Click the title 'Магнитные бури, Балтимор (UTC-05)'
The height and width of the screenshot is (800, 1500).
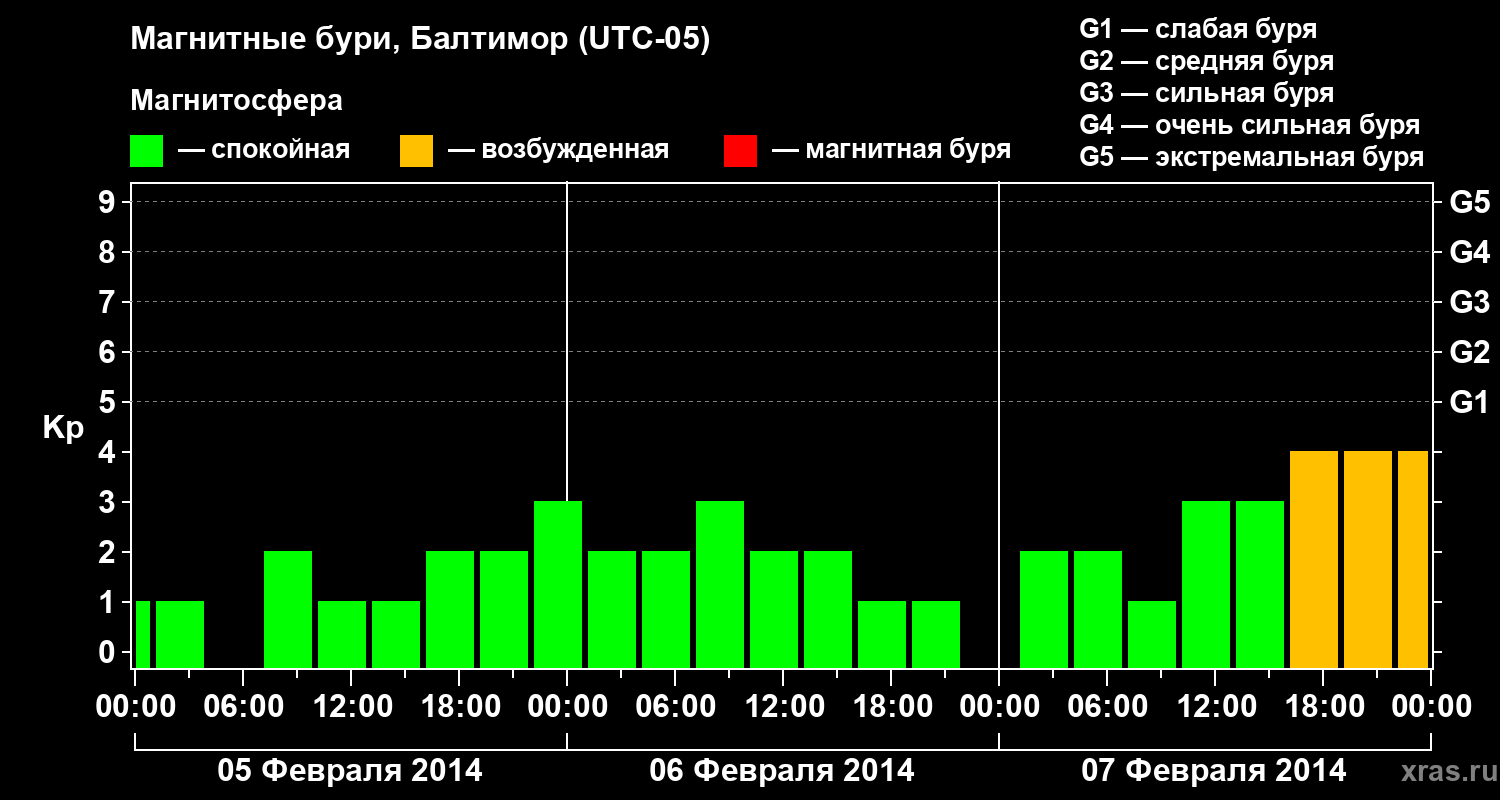[x=420, y=40]
